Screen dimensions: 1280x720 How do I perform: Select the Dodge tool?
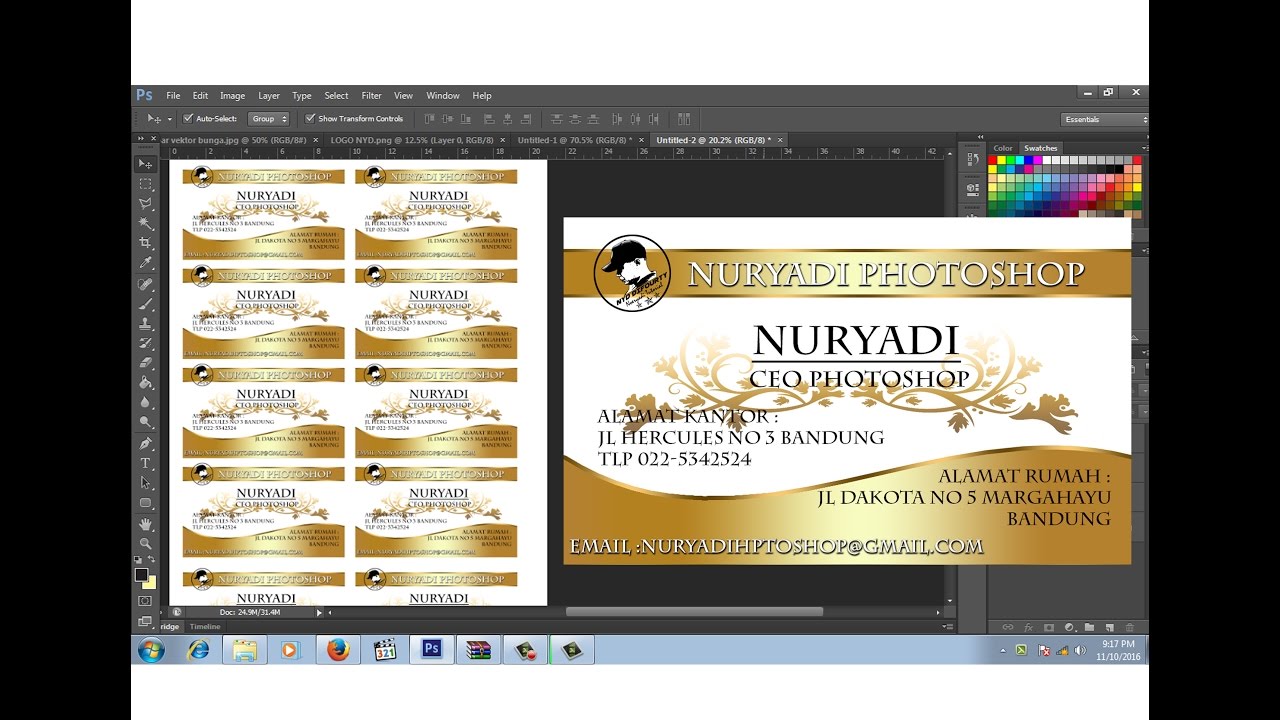tap(146, 423)
